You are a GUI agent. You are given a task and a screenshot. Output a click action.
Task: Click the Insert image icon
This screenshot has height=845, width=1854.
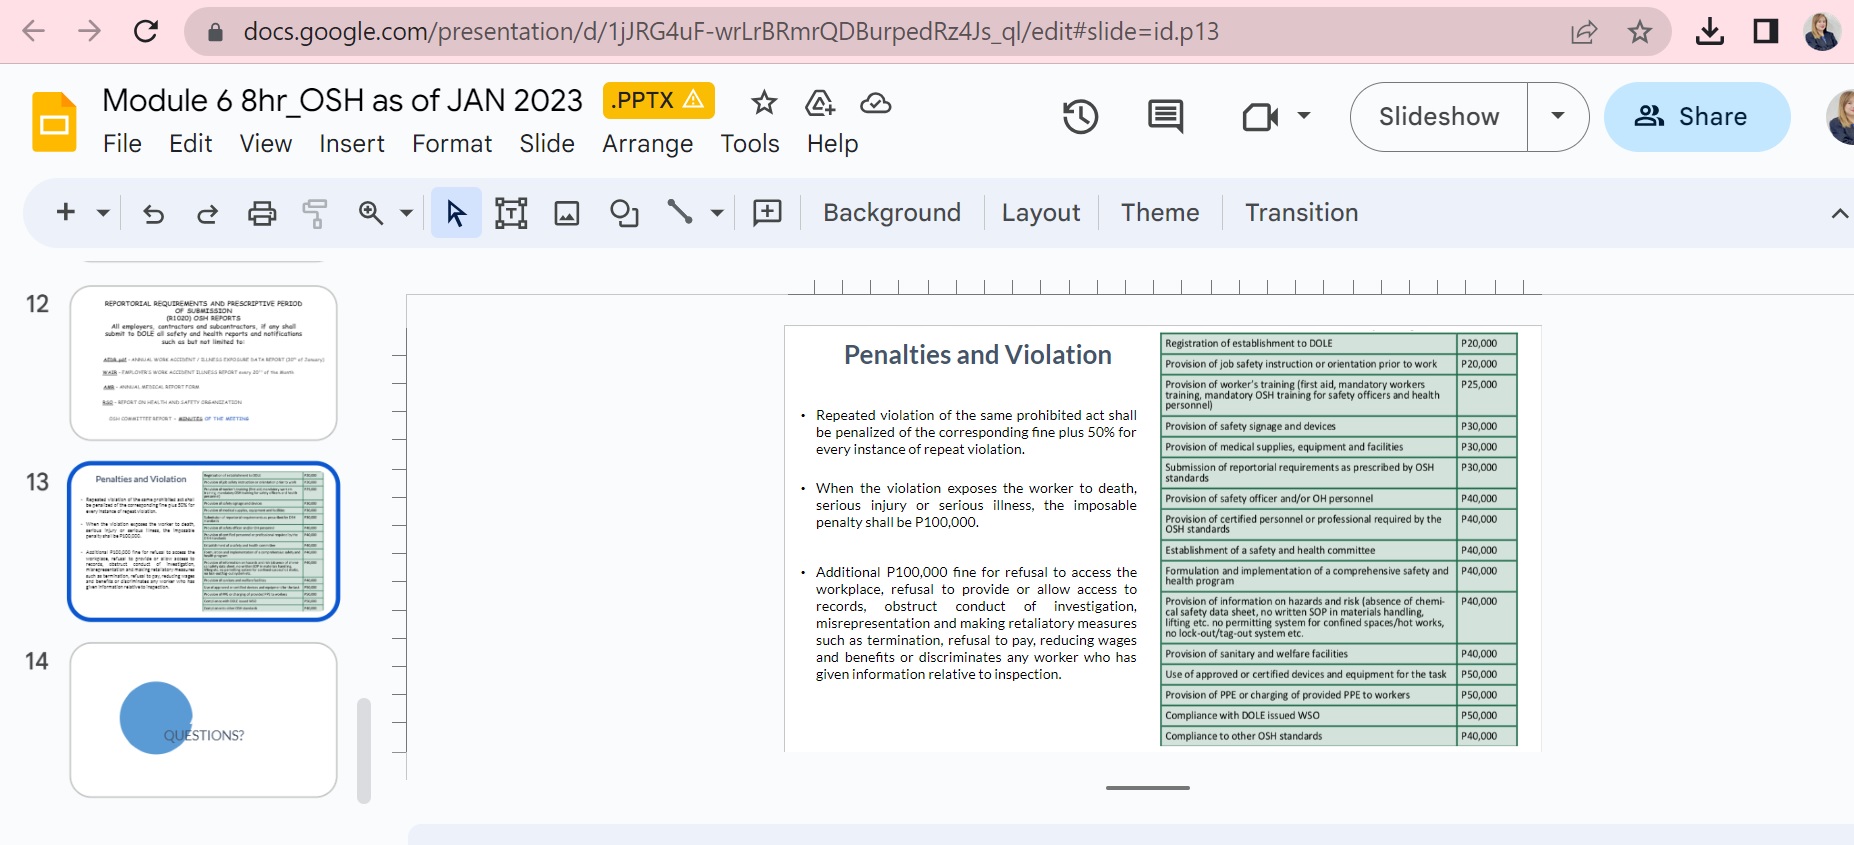point(567,213)
